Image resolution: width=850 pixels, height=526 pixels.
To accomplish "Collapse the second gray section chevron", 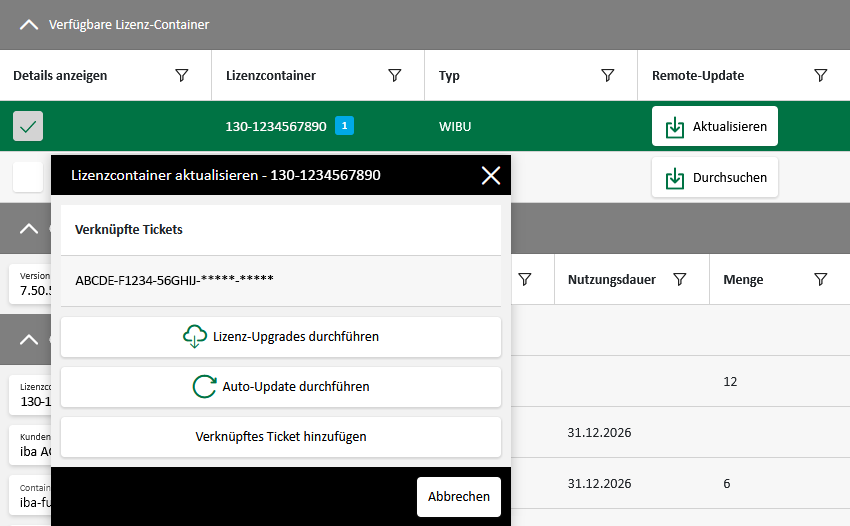I will [28, 228].
